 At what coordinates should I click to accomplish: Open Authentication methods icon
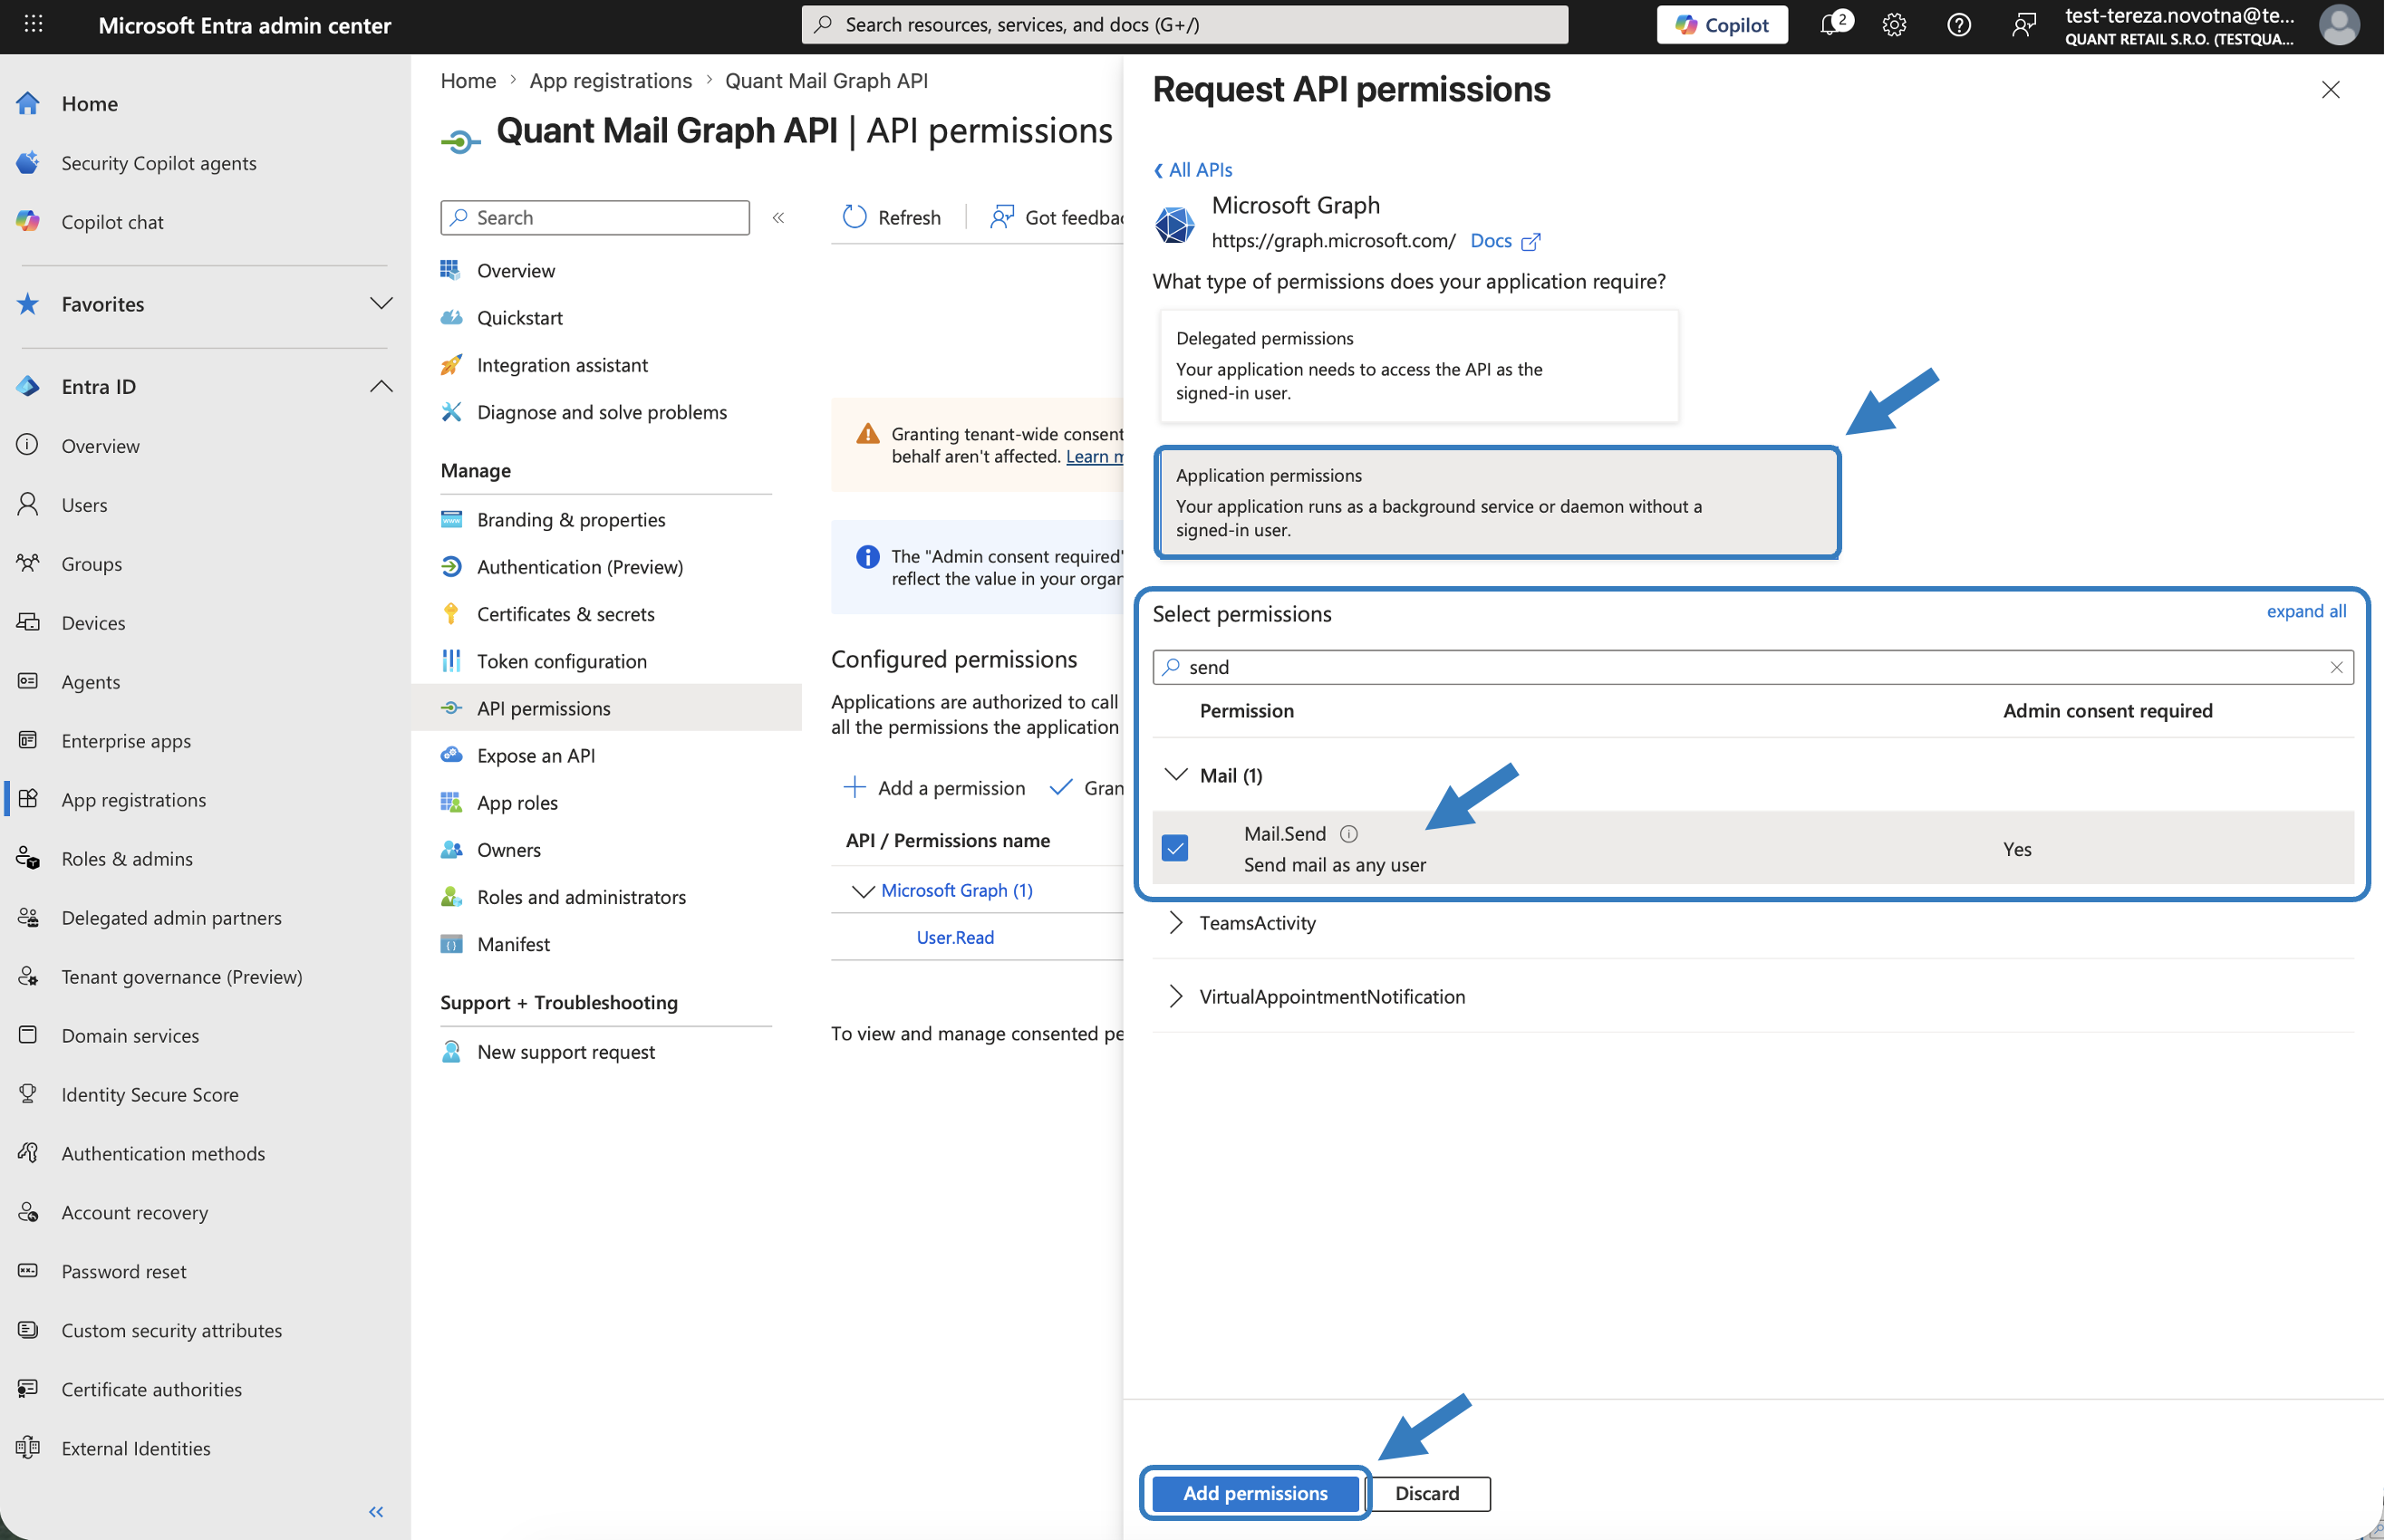pos(28,1153)
